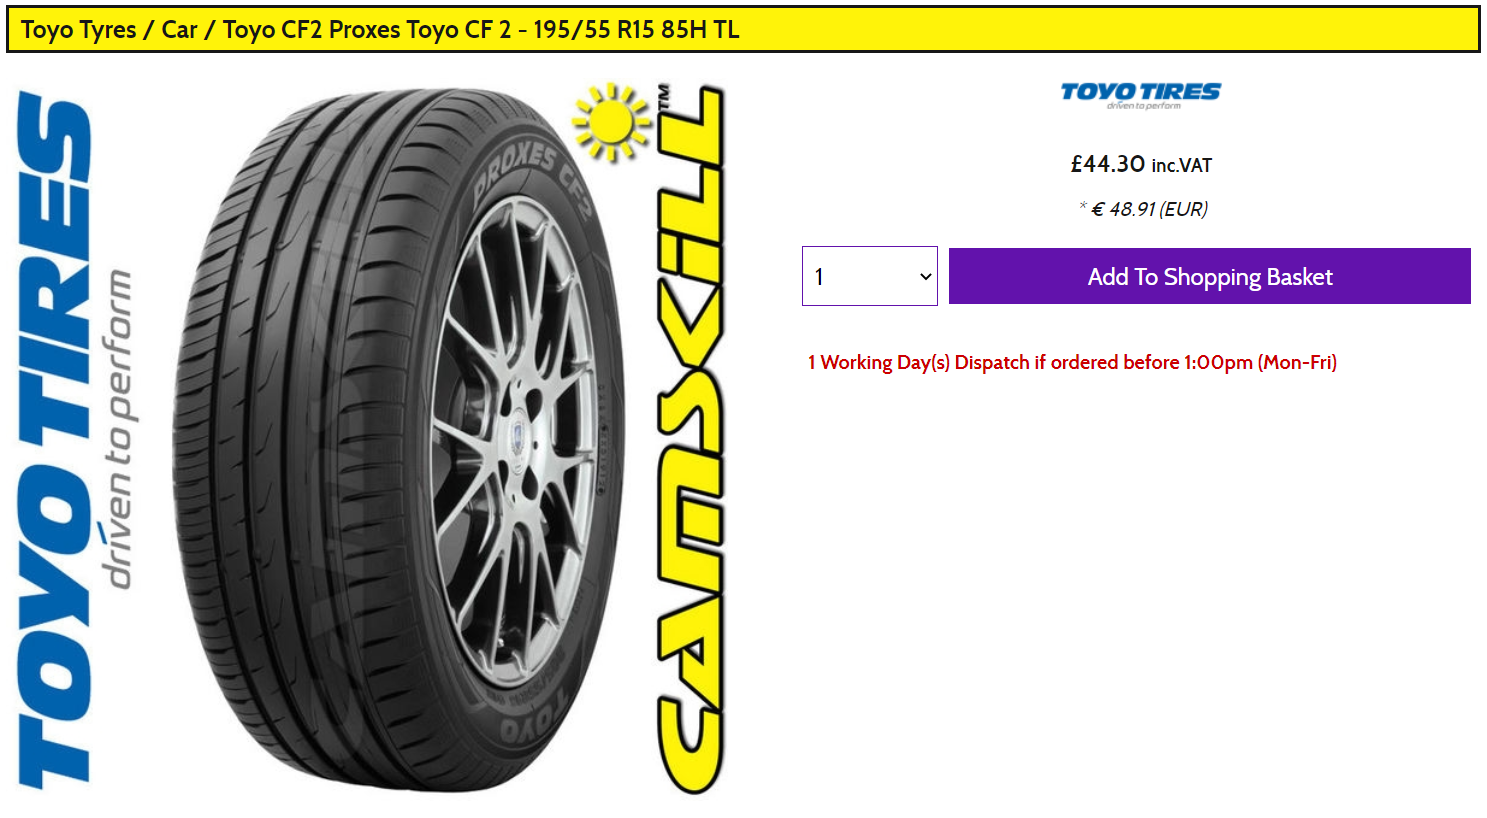Click the '195/55 R15 85H TL' title text

636,30
